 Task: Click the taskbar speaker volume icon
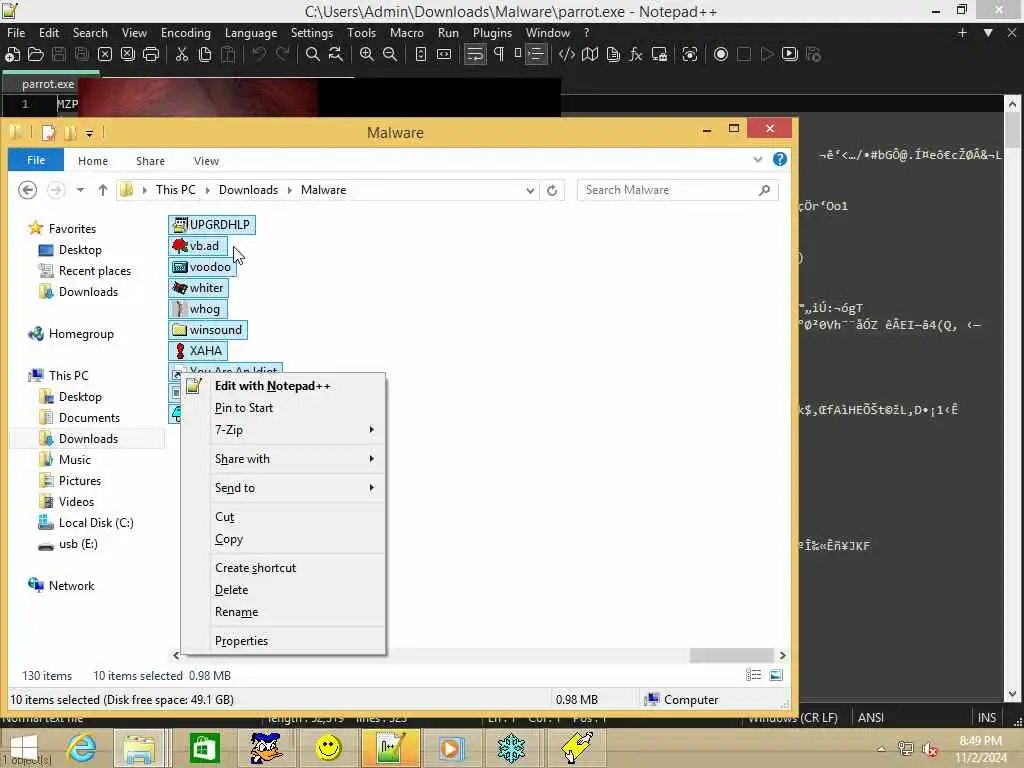click(x=930, y=749)
